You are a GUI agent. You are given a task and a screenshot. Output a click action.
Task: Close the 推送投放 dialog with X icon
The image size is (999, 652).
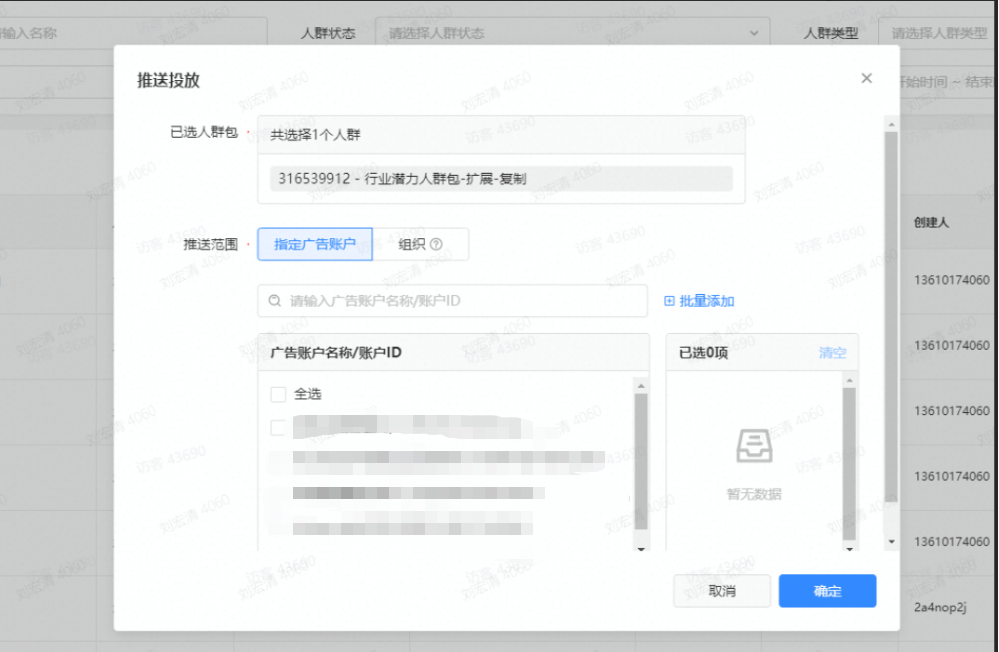[866, 78]
